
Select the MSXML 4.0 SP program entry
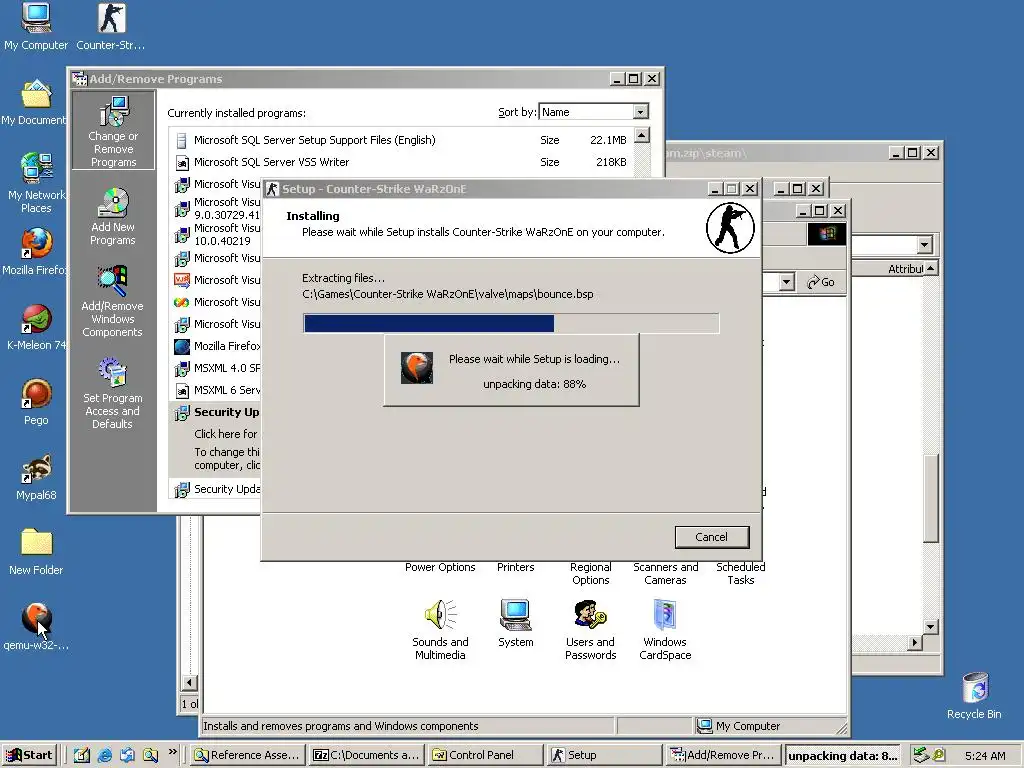(x=216, y=368)
